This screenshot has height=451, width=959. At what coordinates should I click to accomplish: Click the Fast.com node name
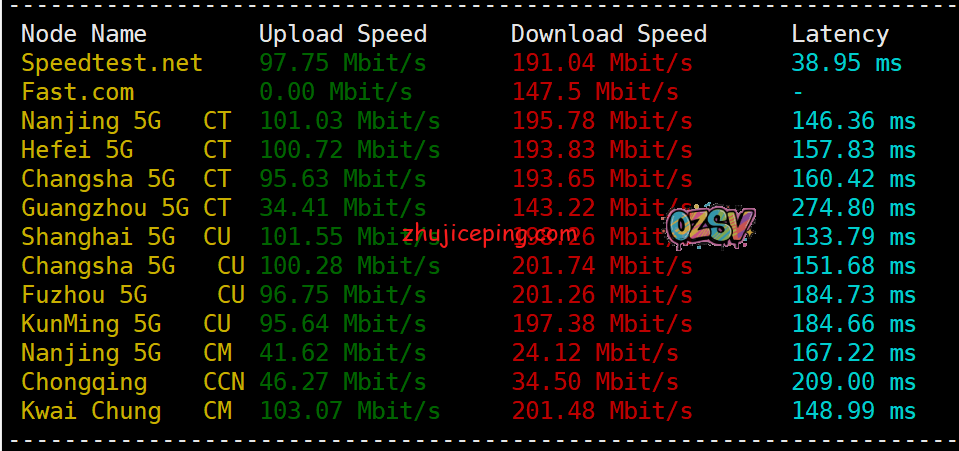[x=78, y=92]
